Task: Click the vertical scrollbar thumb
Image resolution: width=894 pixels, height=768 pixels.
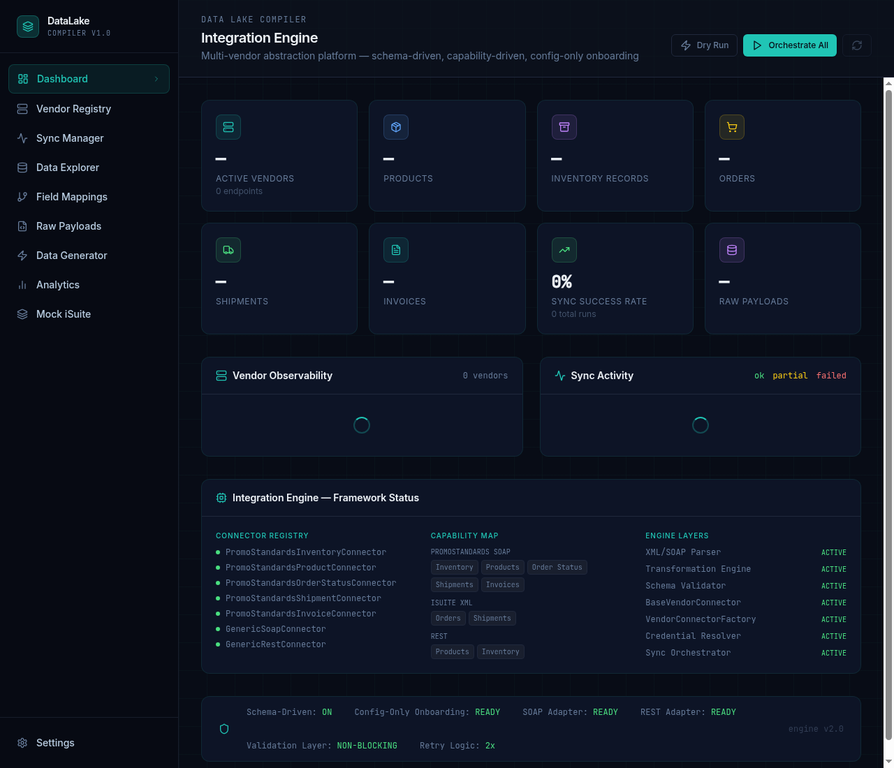Action: coord(888,415)
